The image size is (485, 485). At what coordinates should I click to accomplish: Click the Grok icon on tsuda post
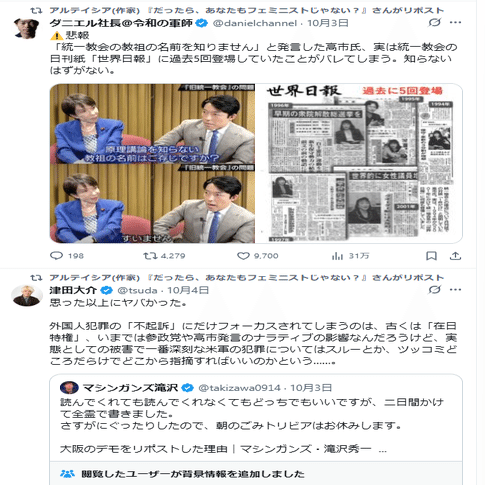pyautogui.click(x=435, y=290)
